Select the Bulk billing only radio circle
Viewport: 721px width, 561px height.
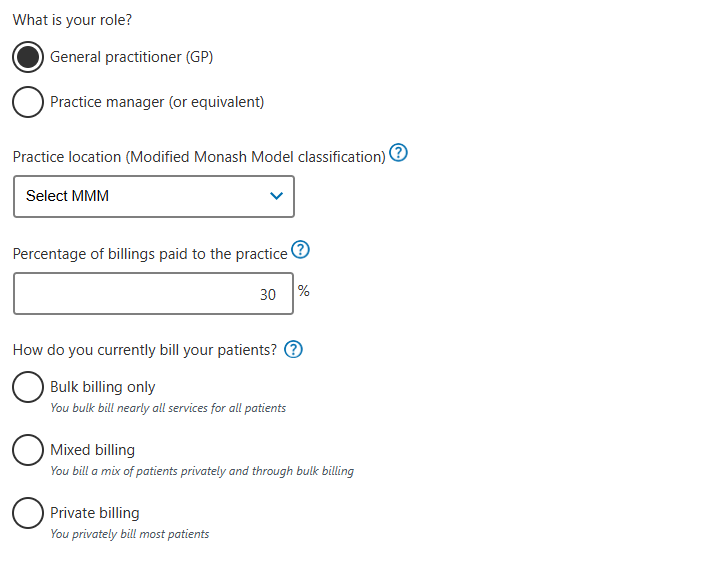click(28, 387)
